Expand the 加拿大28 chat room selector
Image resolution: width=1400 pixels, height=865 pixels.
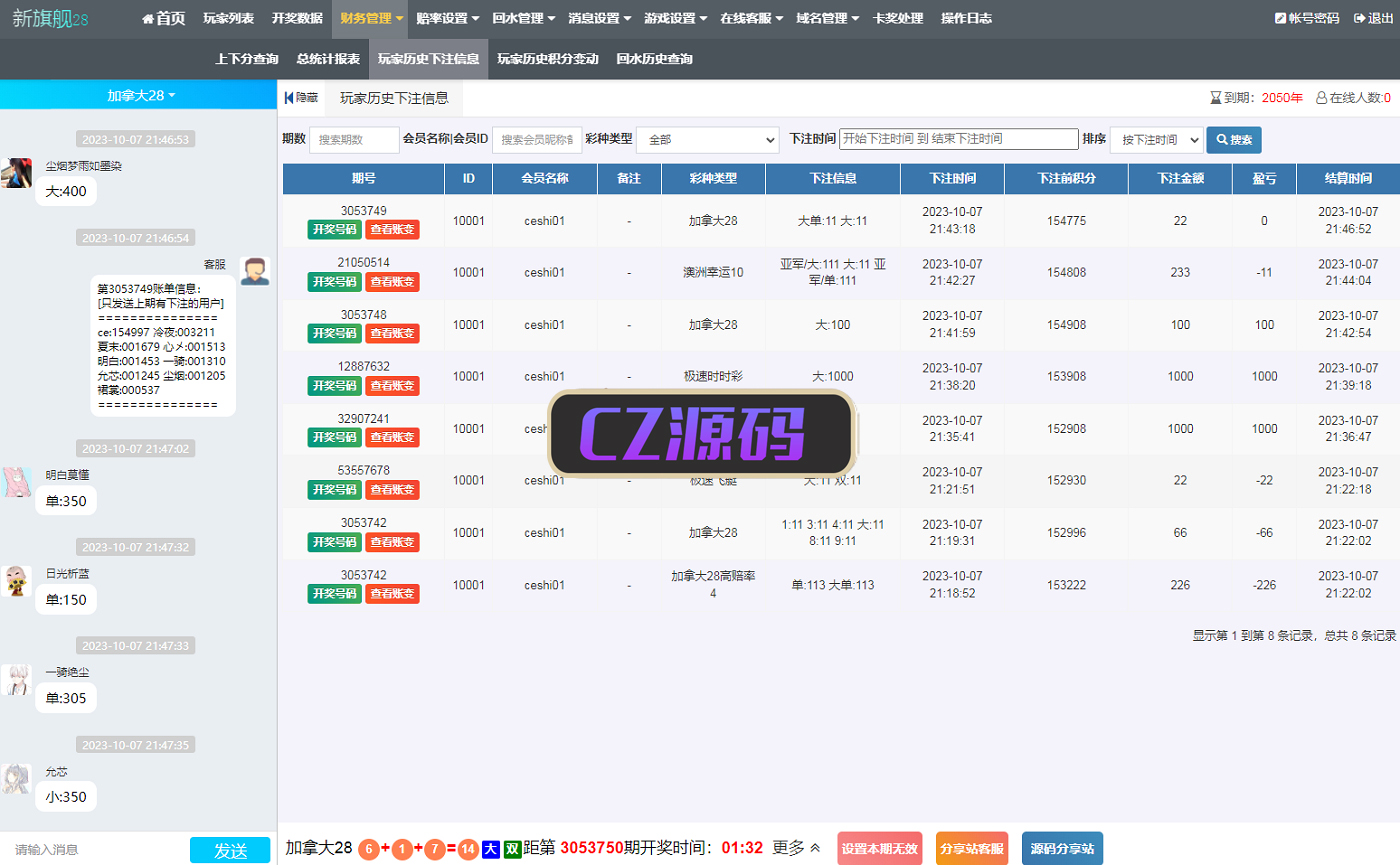click(x=140, y=95)
